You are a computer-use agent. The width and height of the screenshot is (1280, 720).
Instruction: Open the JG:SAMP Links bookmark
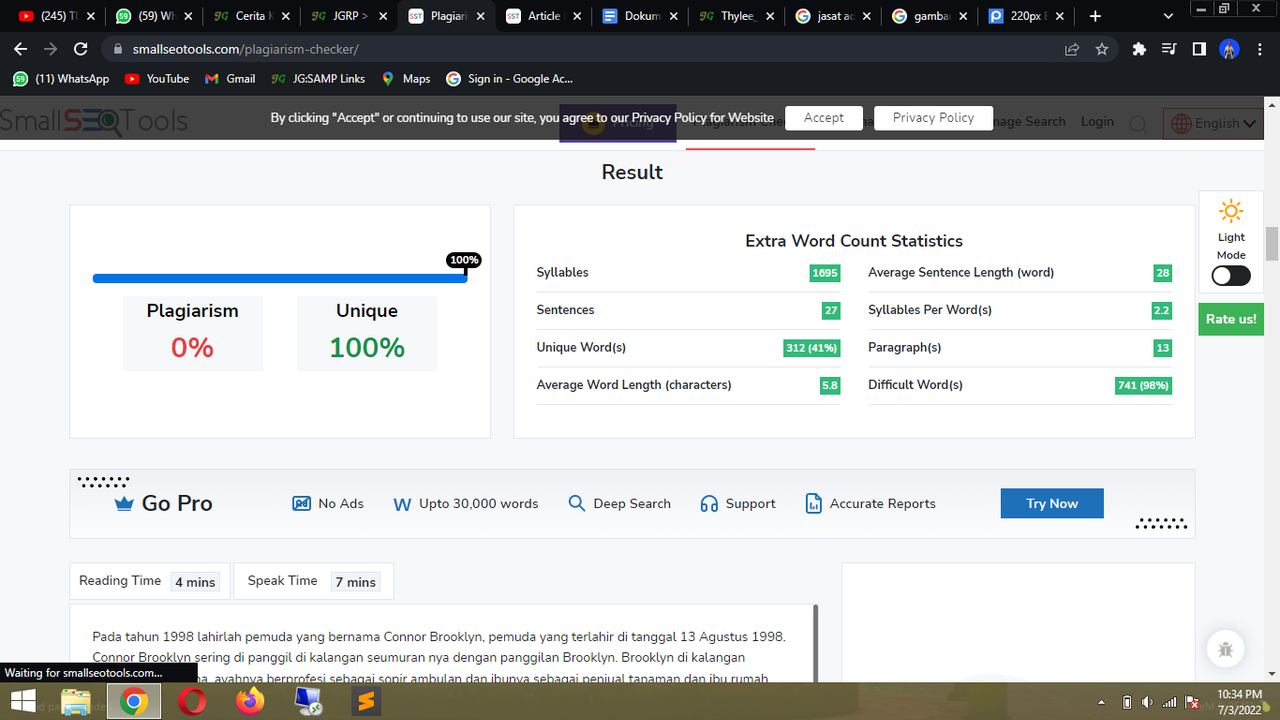coord(318,79)
